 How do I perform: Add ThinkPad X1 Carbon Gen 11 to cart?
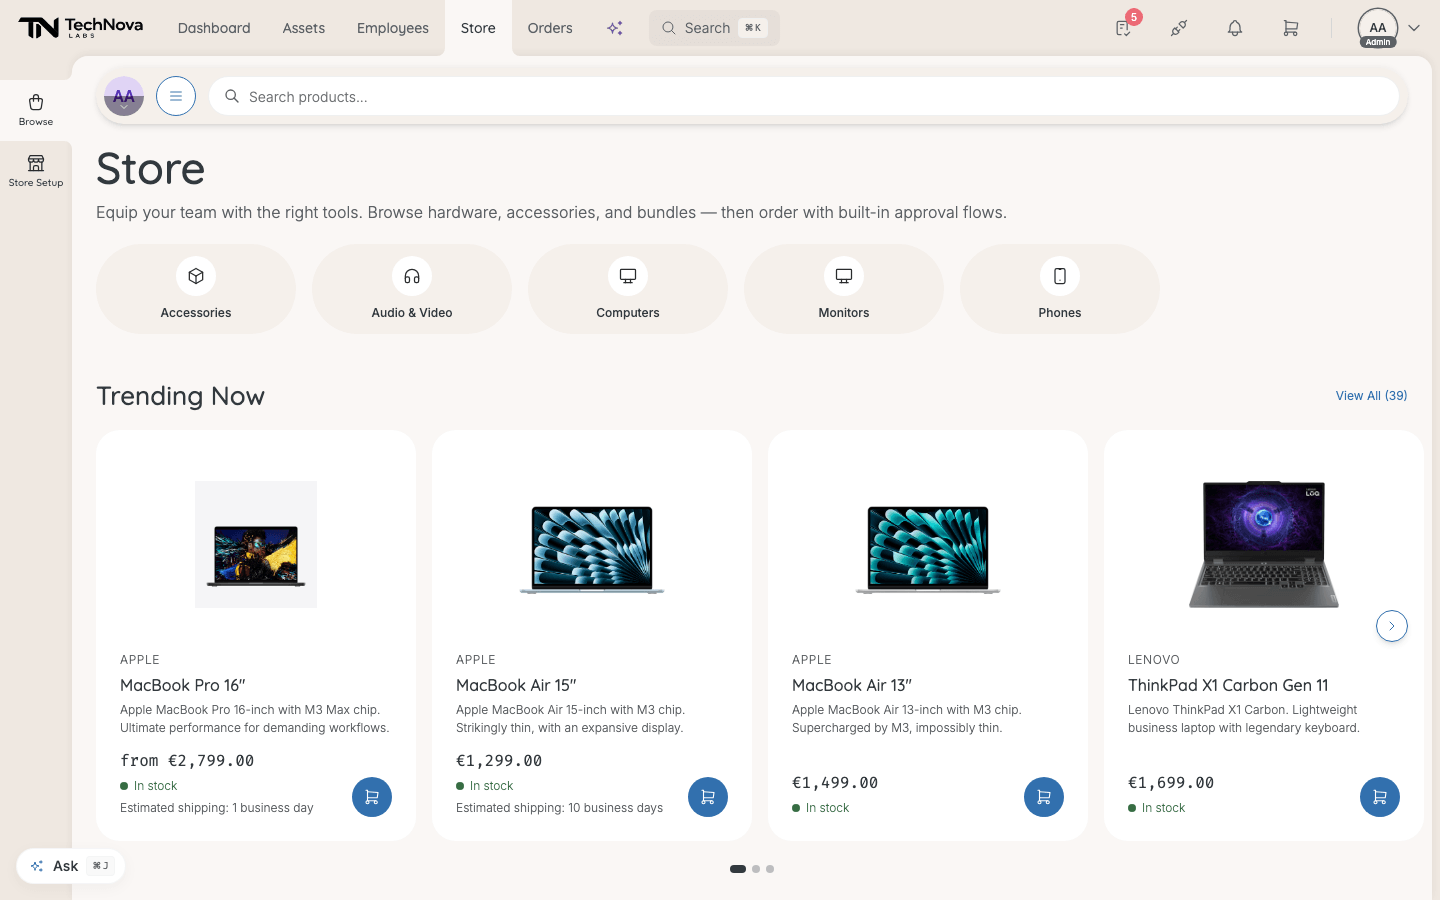coord(1380,797)
